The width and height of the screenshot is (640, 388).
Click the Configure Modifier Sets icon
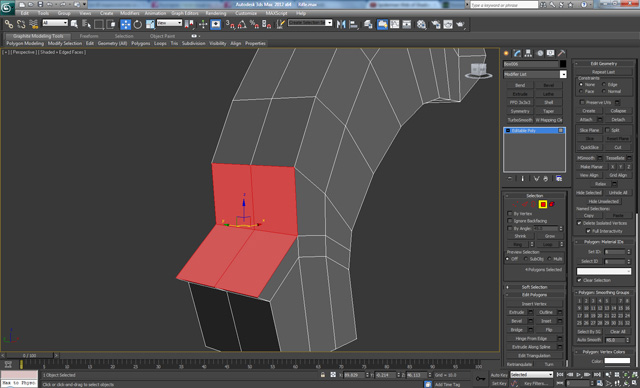click(559, 179)
